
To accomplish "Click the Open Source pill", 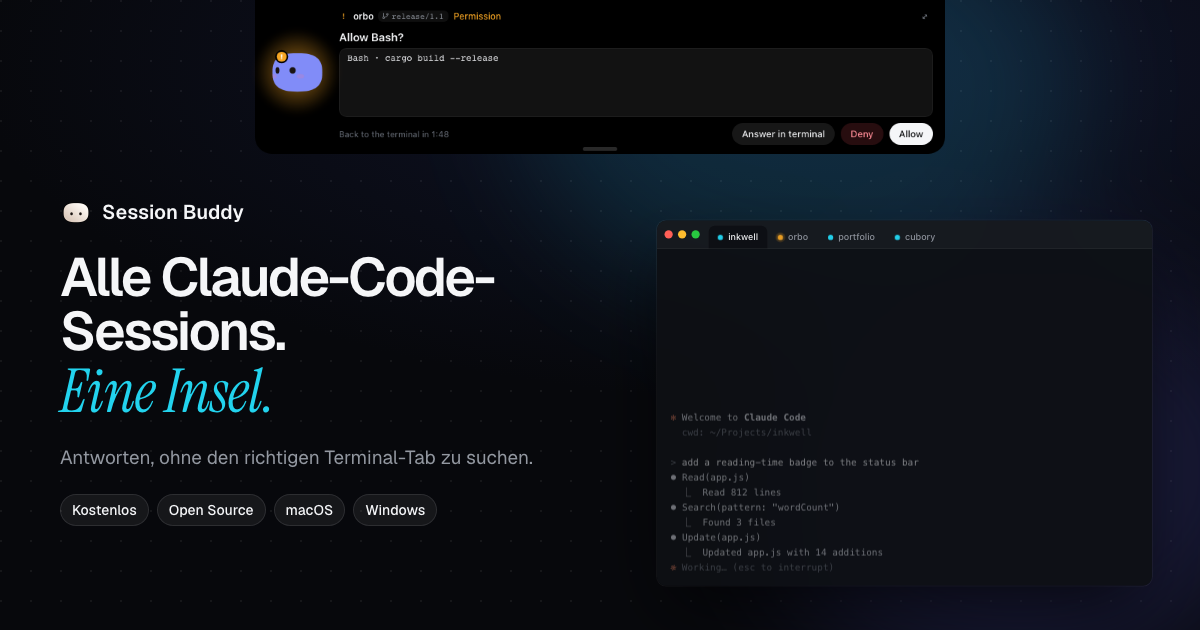I will (211, 510).
